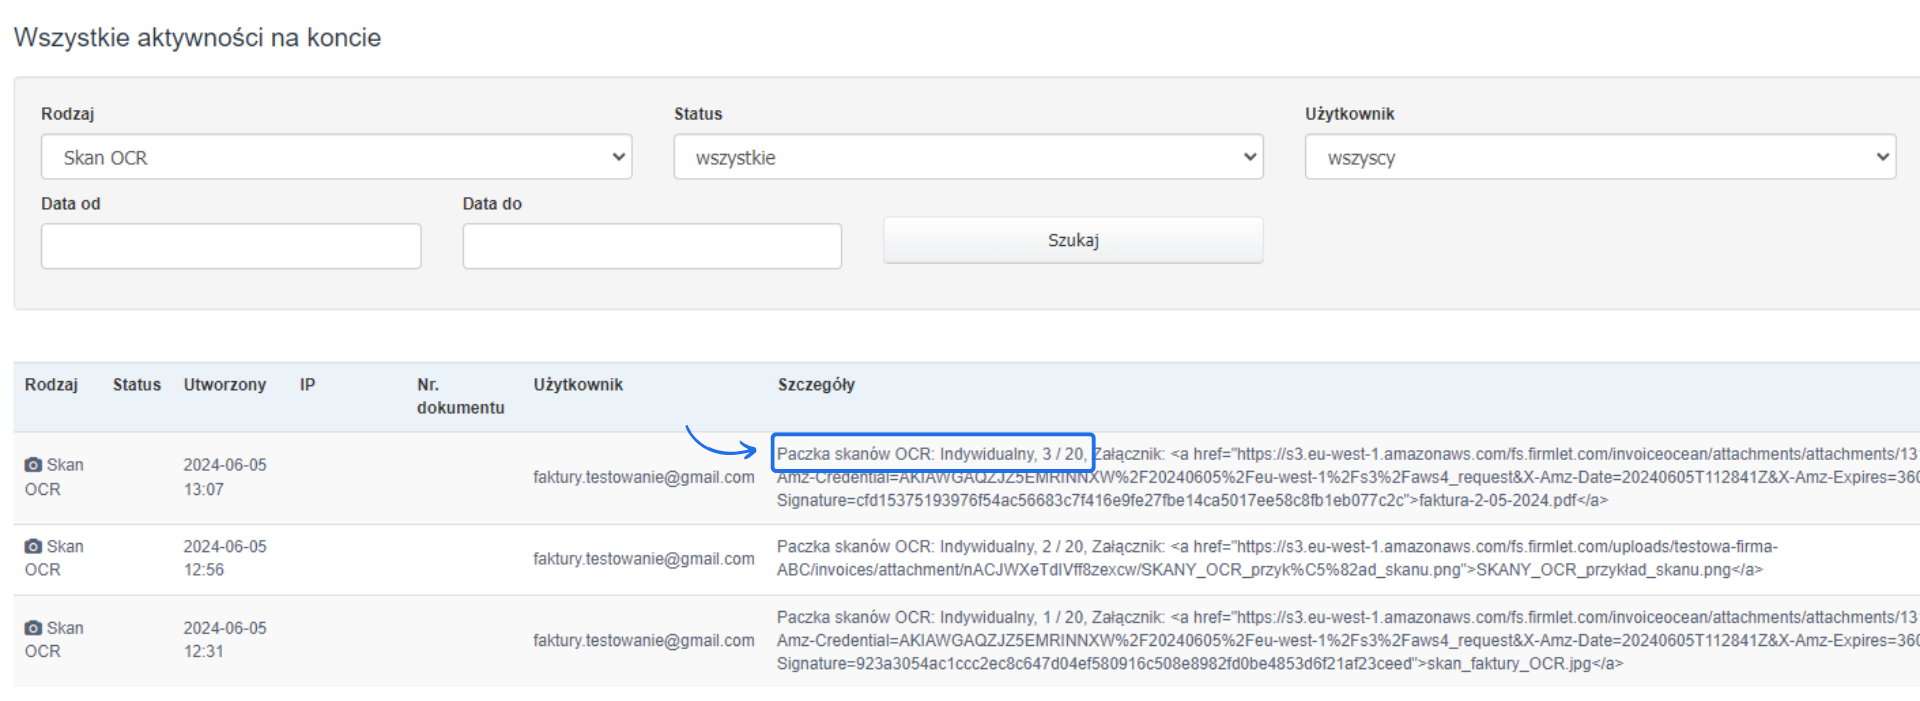Select the 2024-06-05 13:07 timestamp cell
This screenshot has width=1920, height=701.
[x=225, y=477]
